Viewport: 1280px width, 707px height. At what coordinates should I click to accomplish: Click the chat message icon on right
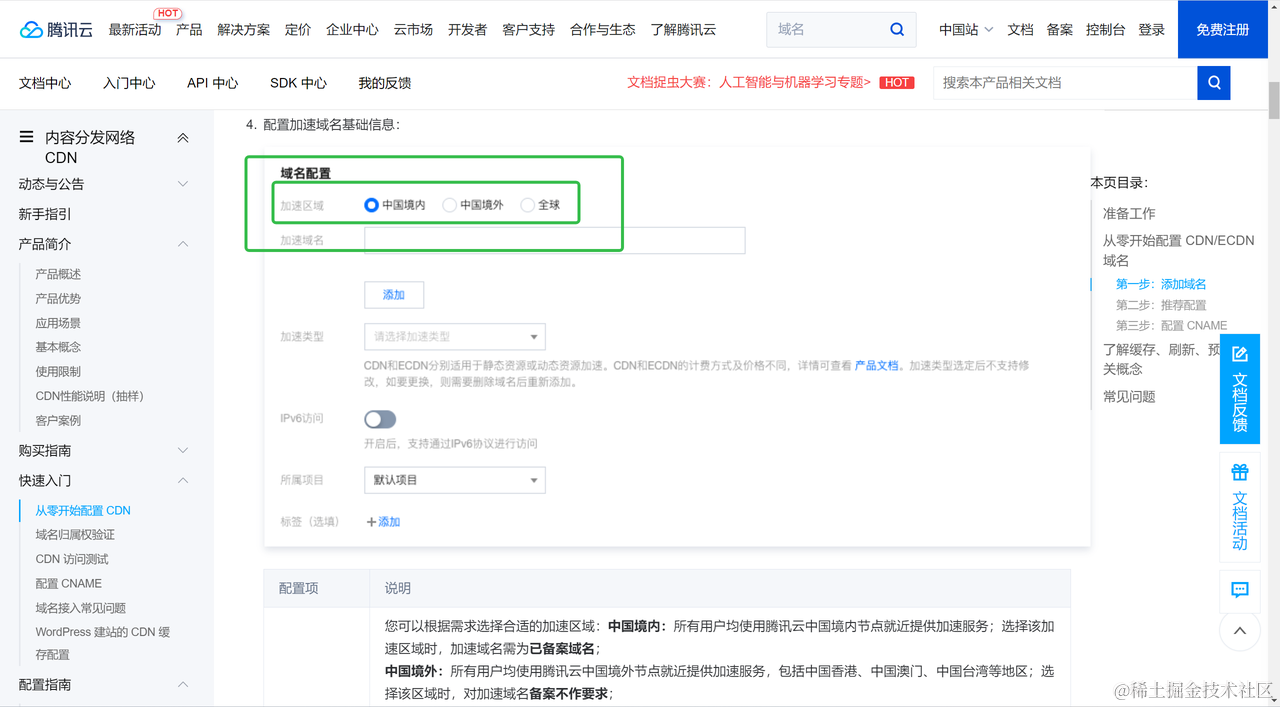tap(1240, 590)
